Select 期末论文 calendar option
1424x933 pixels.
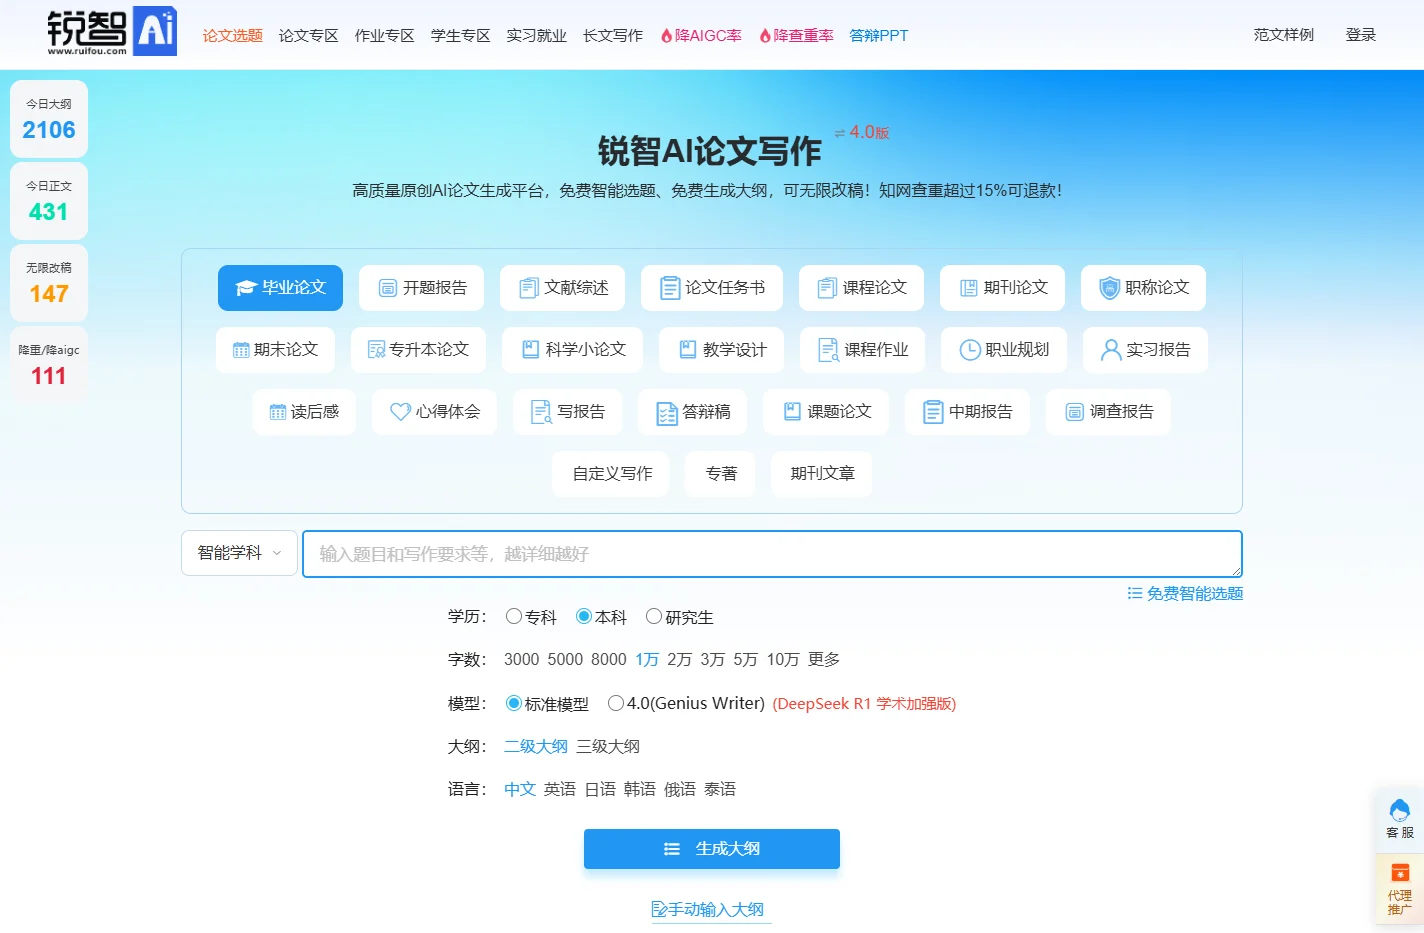pyautogui.click(x=275, y=350)
